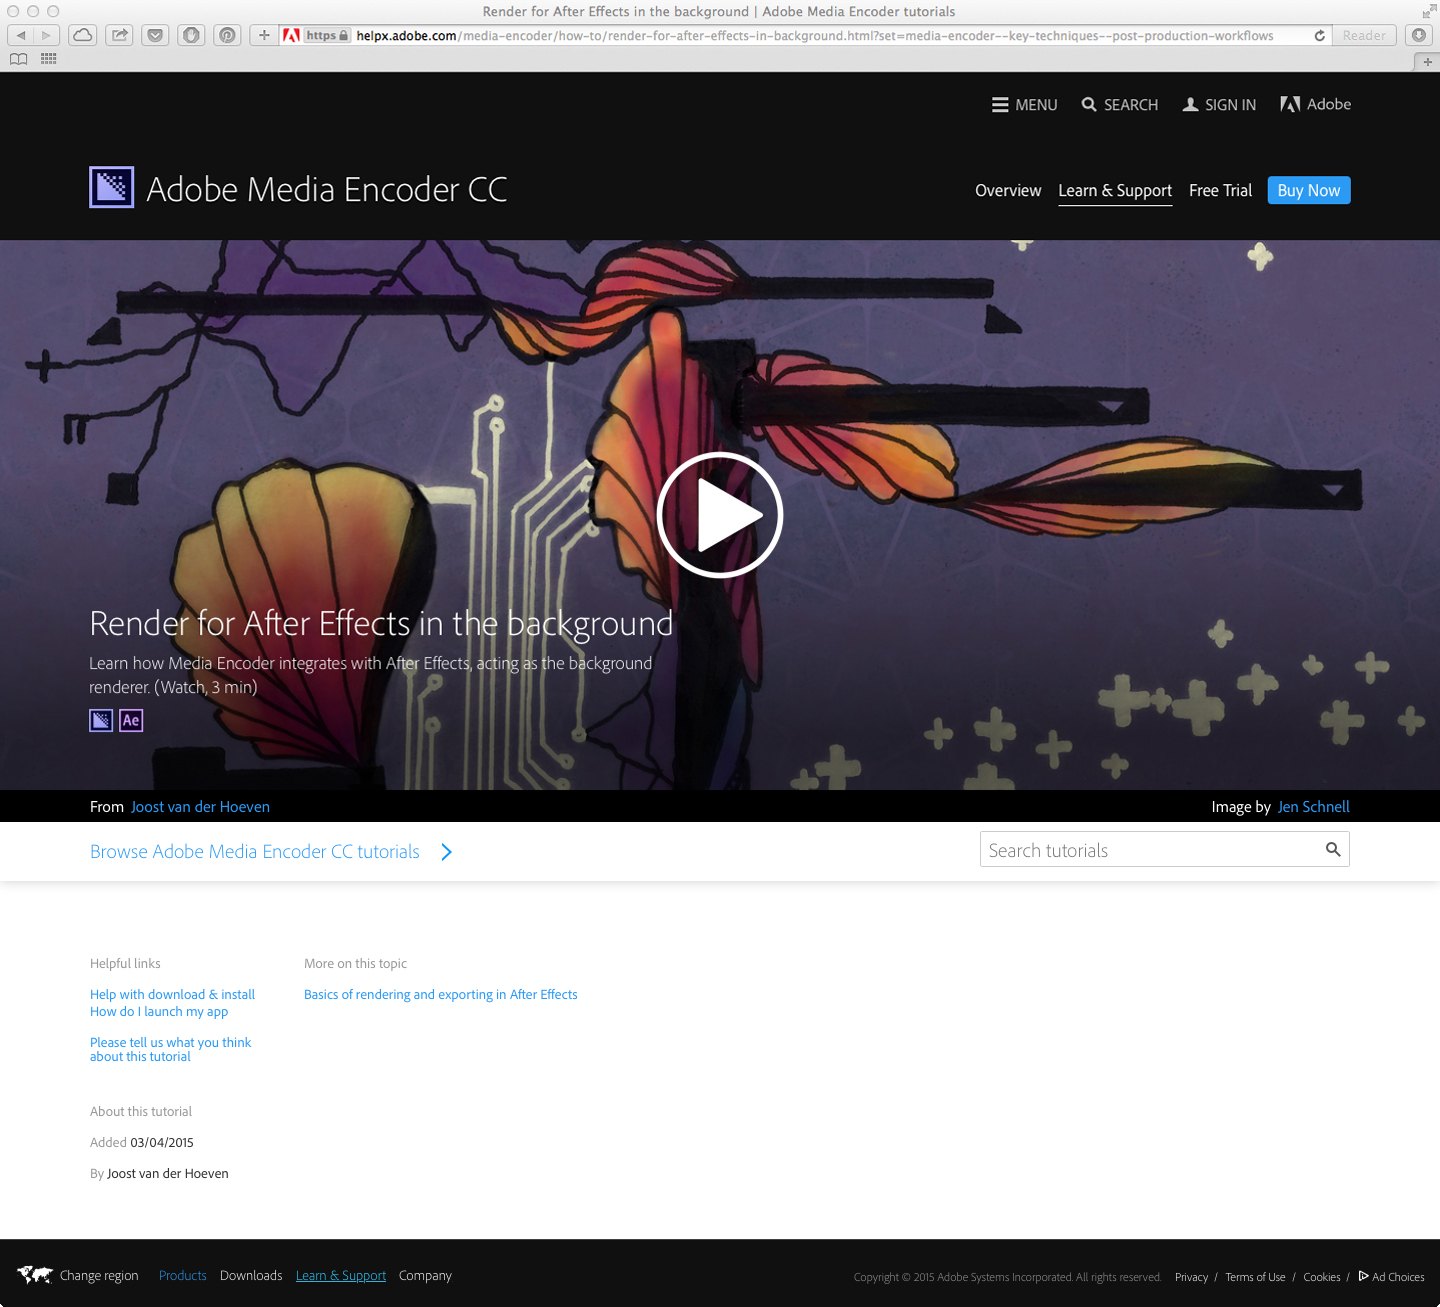
Task: Open the Free Trial tab
Action: pyautogui.click(x=1220, y=190)
